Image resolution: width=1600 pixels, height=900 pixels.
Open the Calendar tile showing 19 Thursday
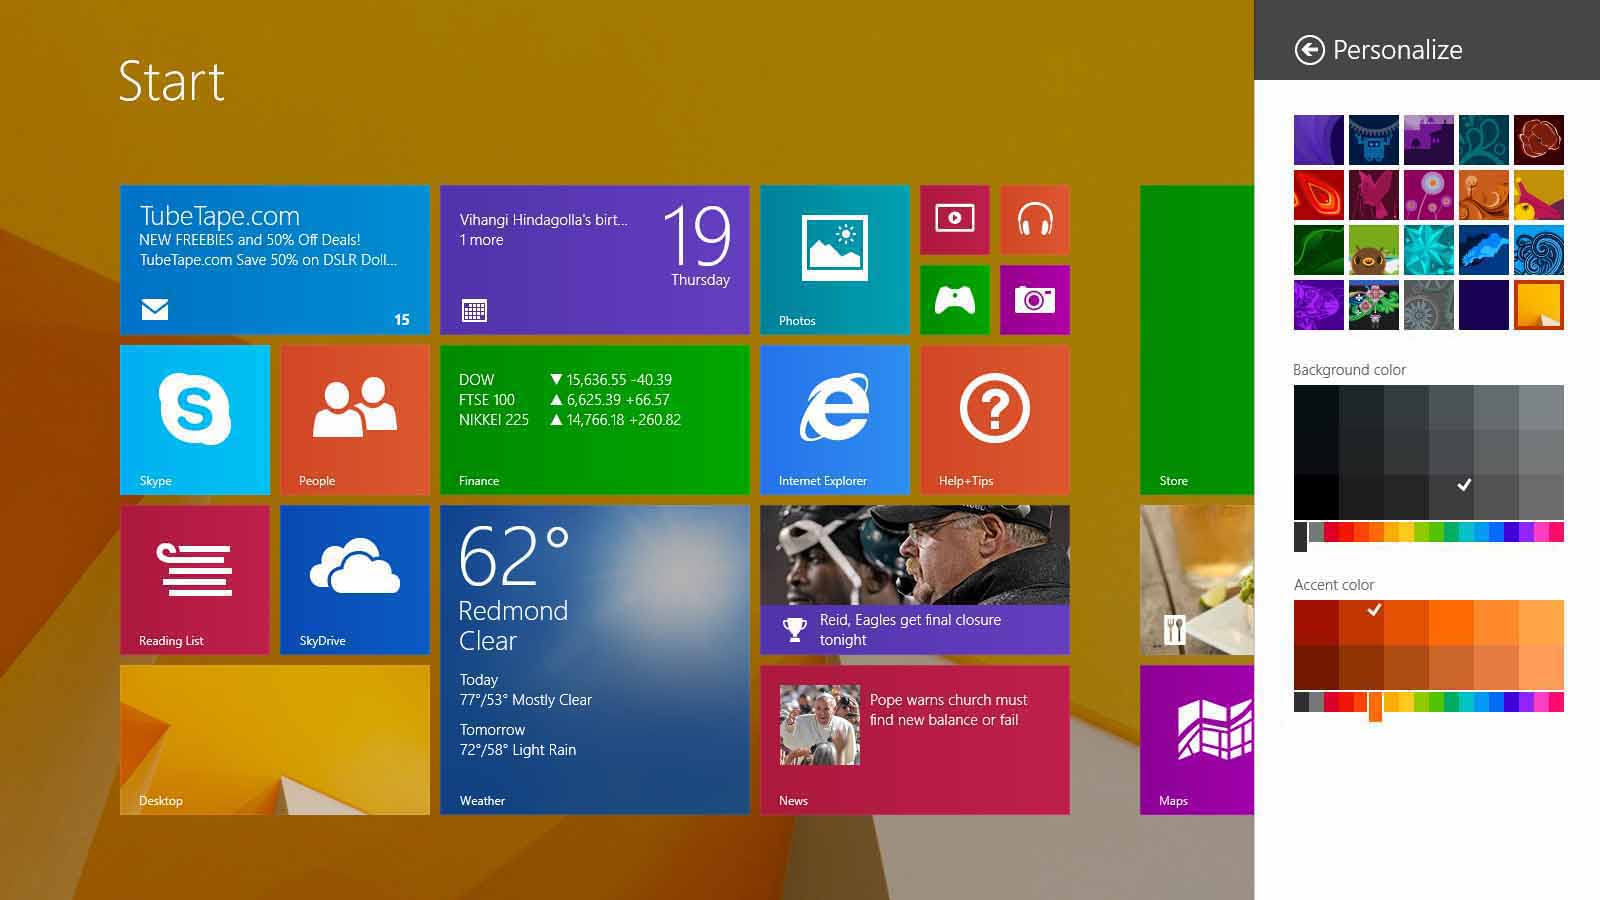pyautogui.click(x=595, y=260)
